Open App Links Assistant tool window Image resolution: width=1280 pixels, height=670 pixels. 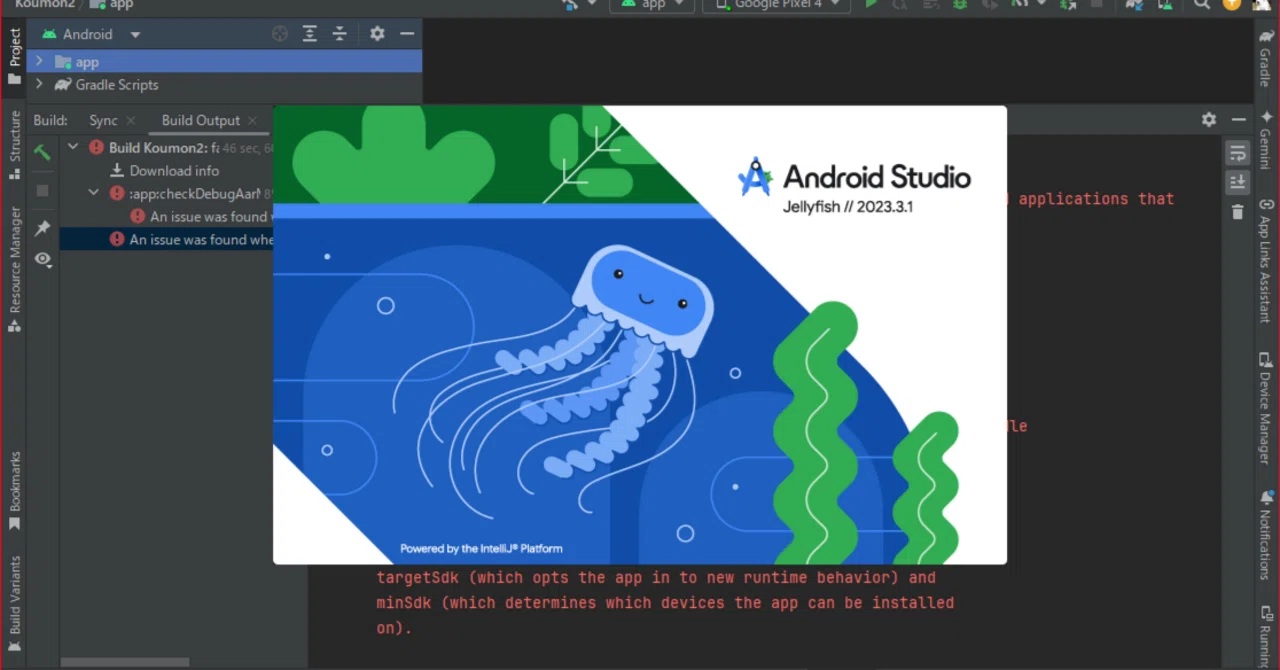coord(1266,259)
